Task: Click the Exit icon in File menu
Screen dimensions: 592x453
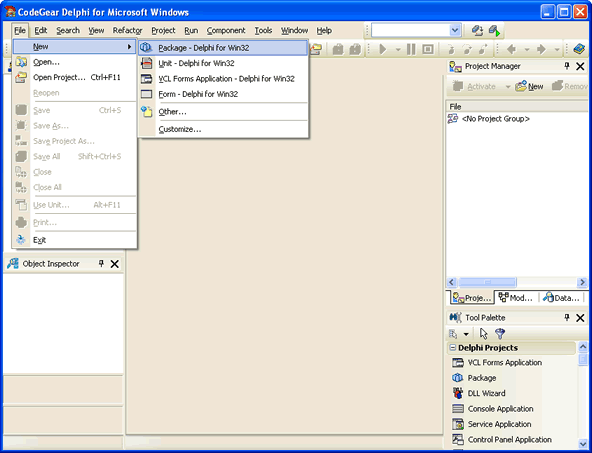Action: click(x=21, y=240)
